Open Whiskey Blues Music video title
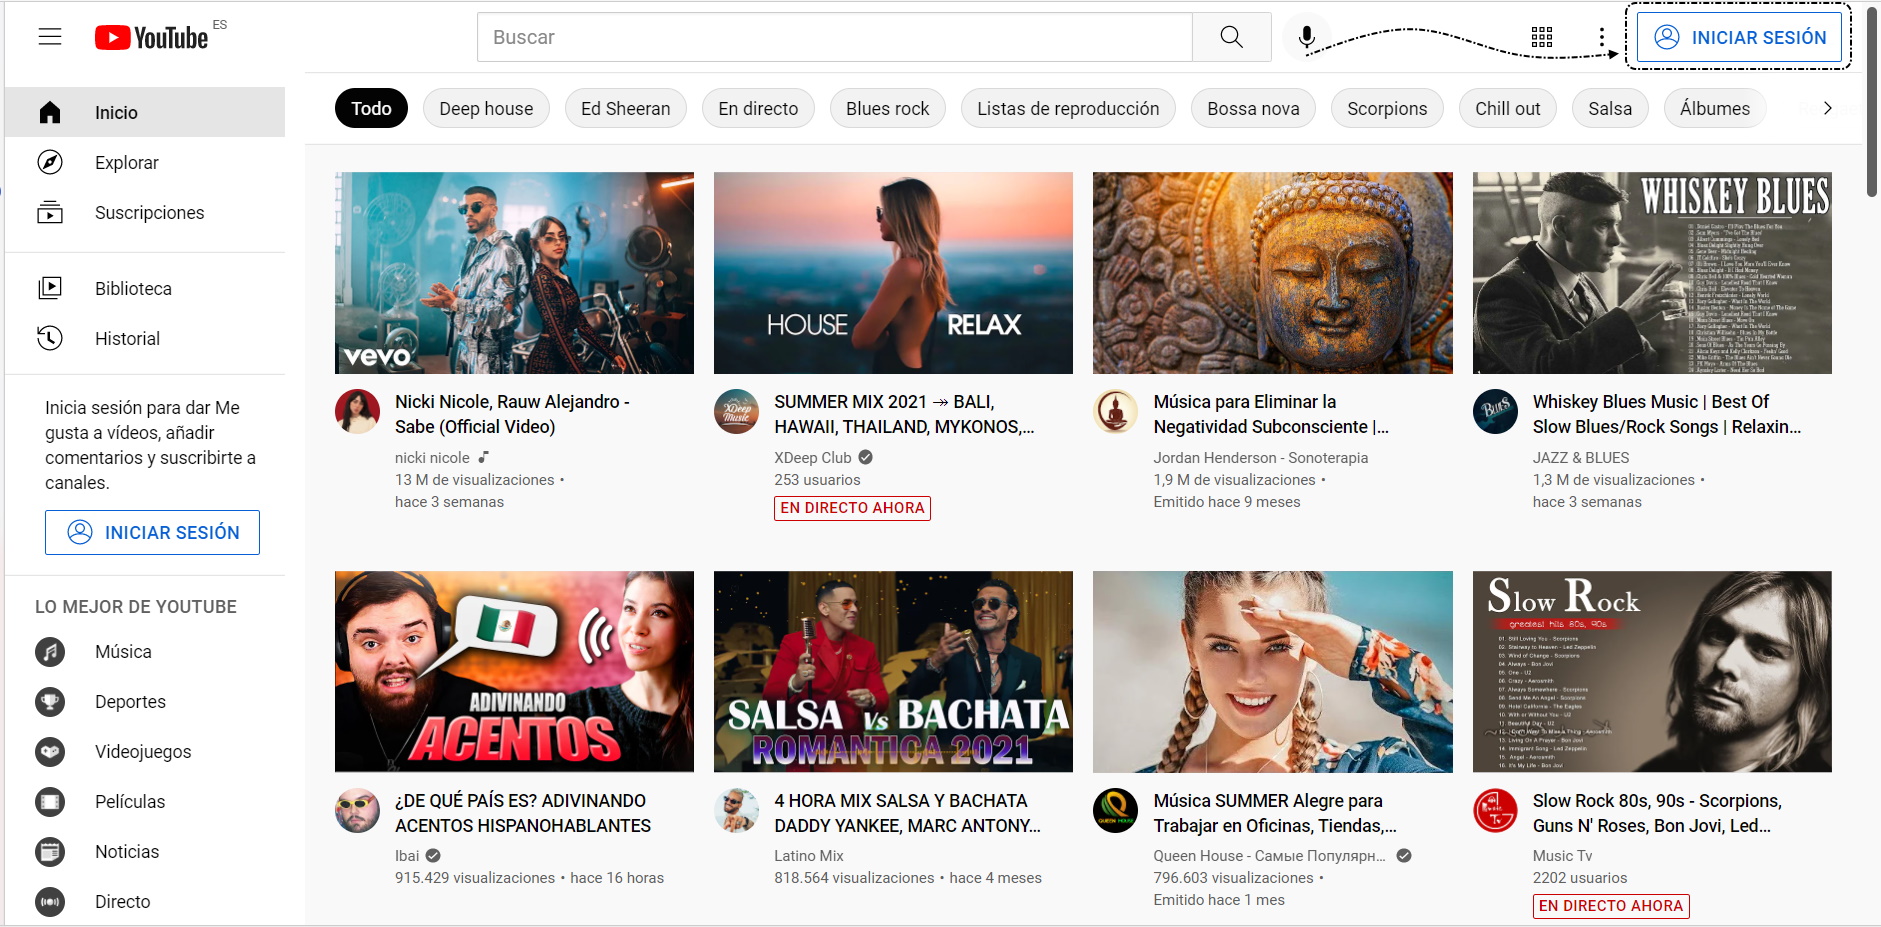The image size is (1881, 927). coord(1667,414)
